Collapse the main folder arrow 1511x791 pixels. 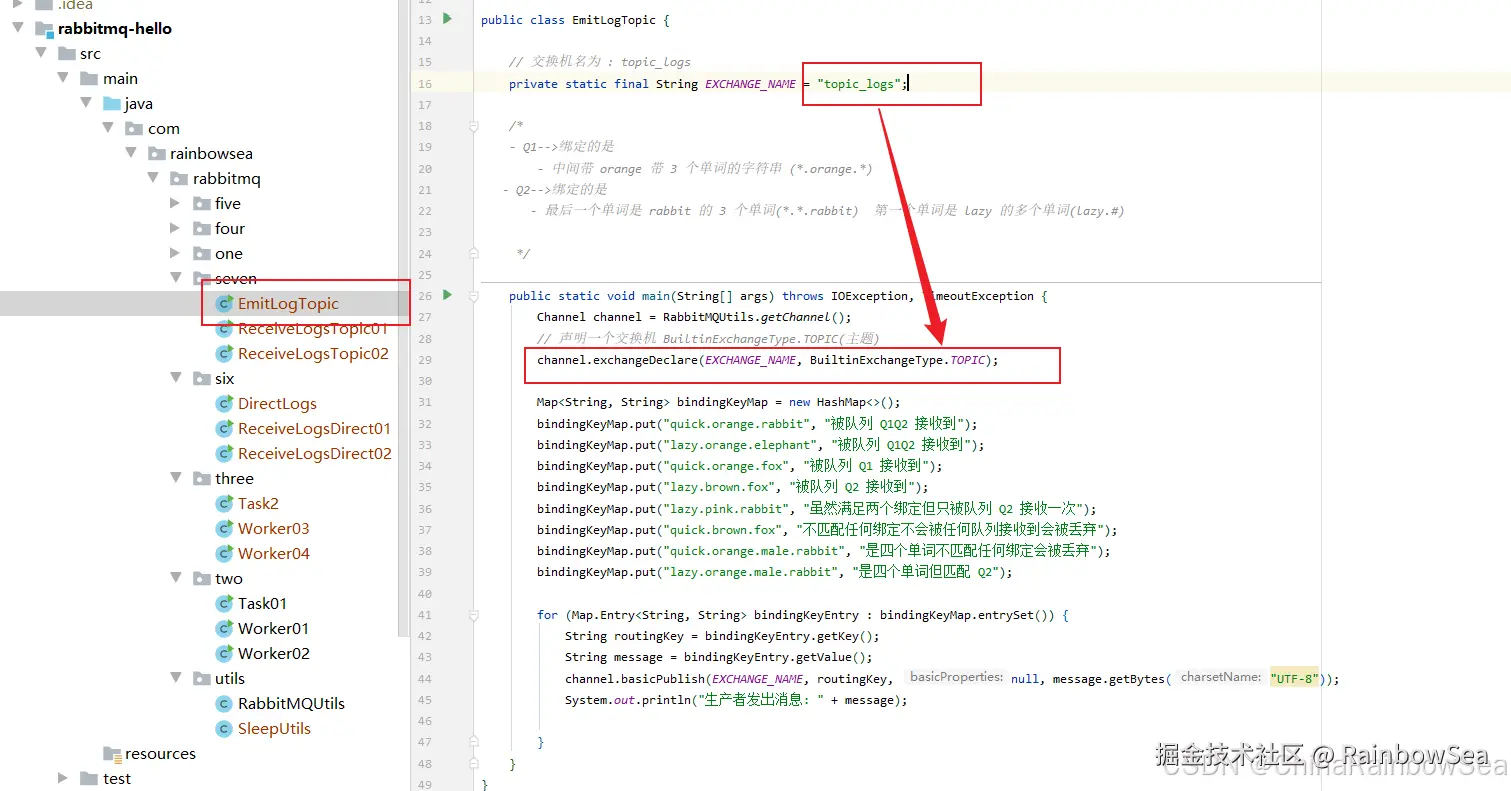pyautogui.click(x=63, y=78)
